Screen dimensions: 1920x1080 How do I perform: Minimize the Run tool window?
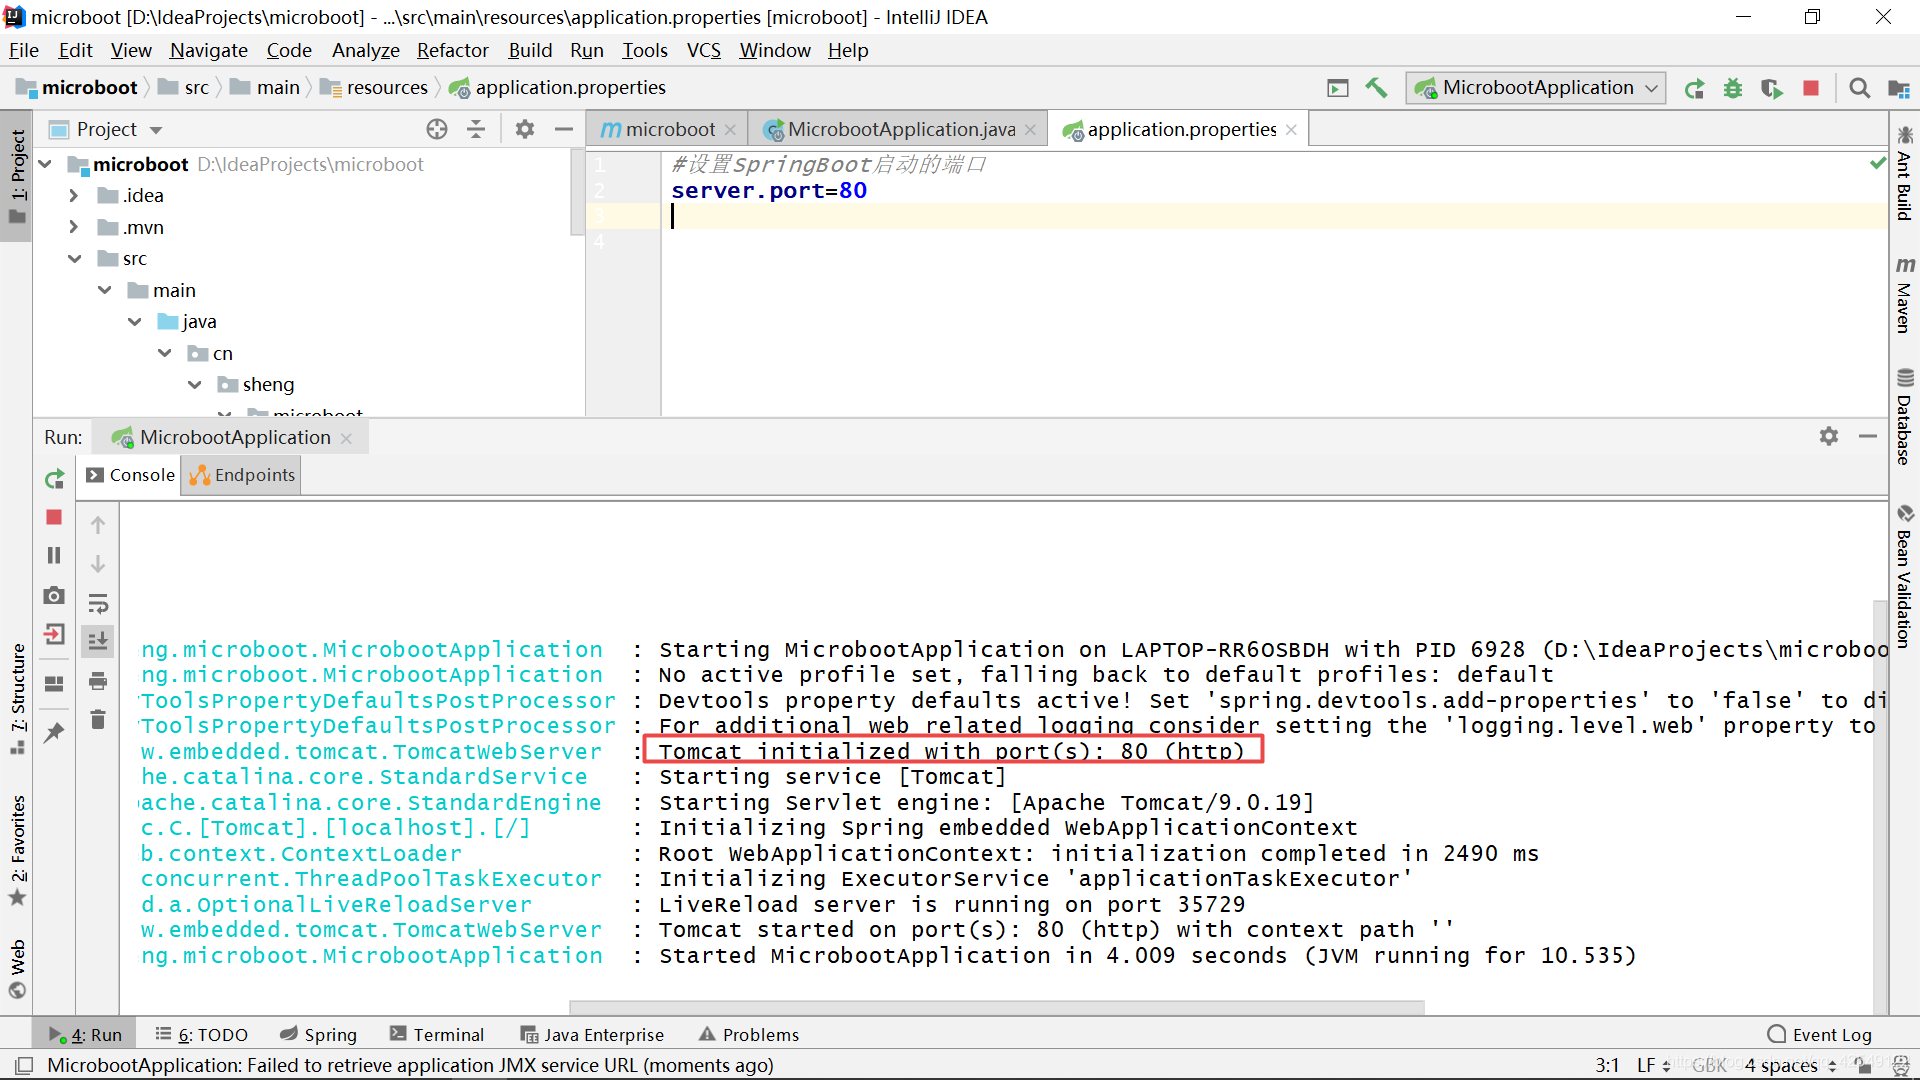point(1868,436)
